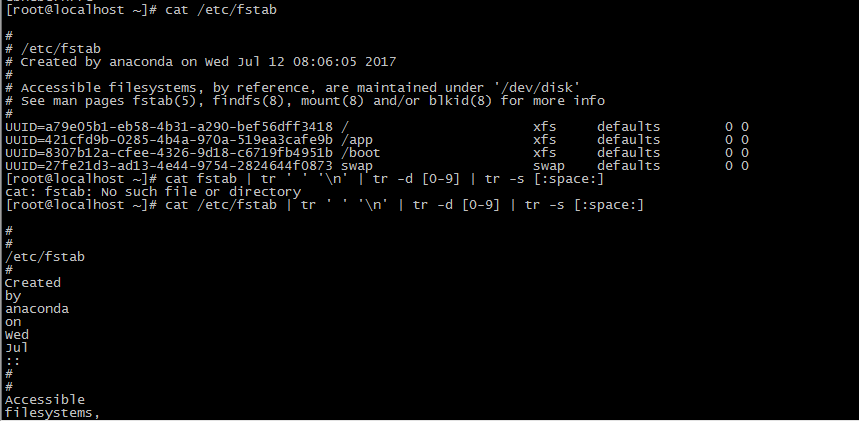Click the word 'anaconda' in the split output
859x421 pixels.
point(37,309)
